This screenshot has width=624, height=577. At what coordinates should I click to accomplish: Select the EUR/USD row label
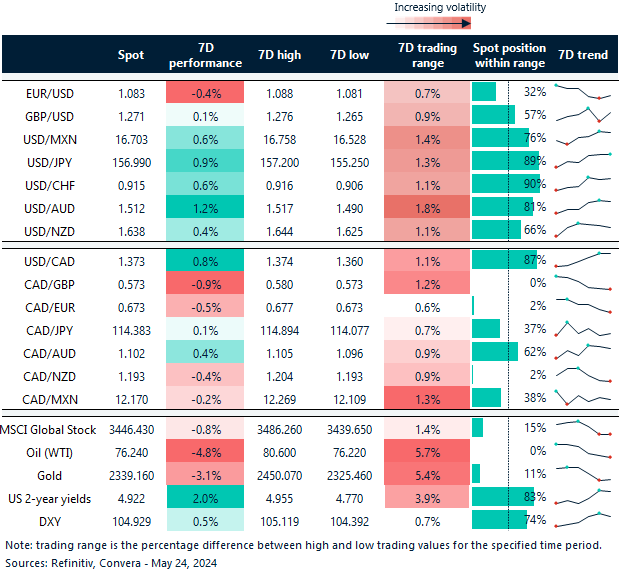(50, 93)
